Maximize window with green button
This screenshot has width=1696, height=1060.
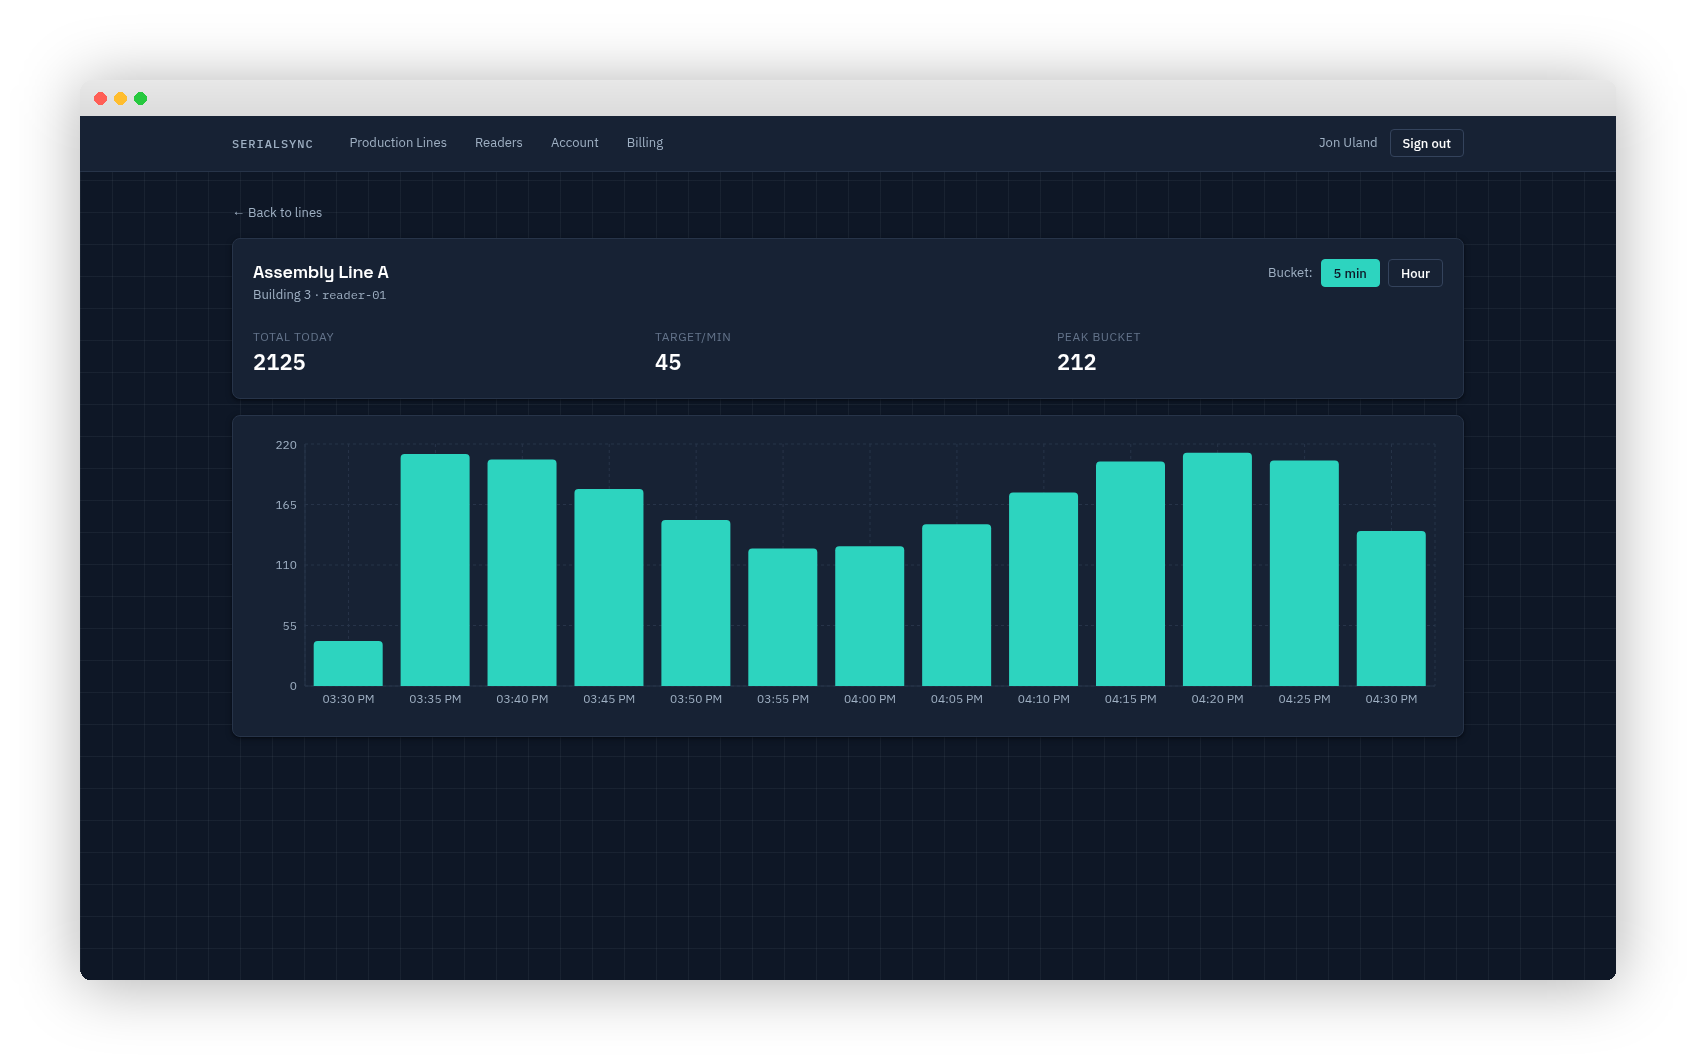[140, 98]
